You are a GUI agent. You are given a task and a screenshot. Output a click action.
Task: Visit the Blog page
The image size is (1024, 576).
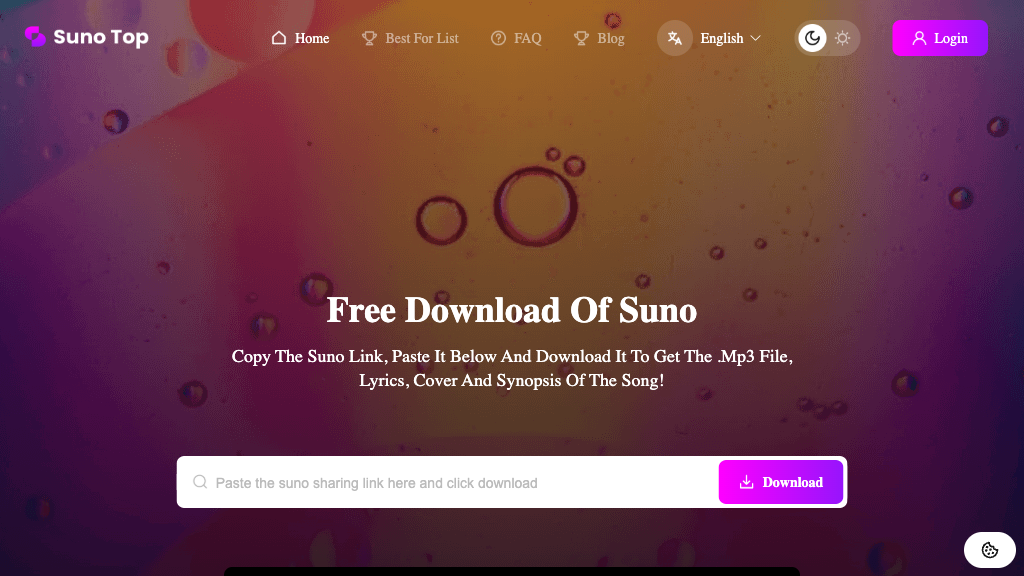[x=600, y=38]
